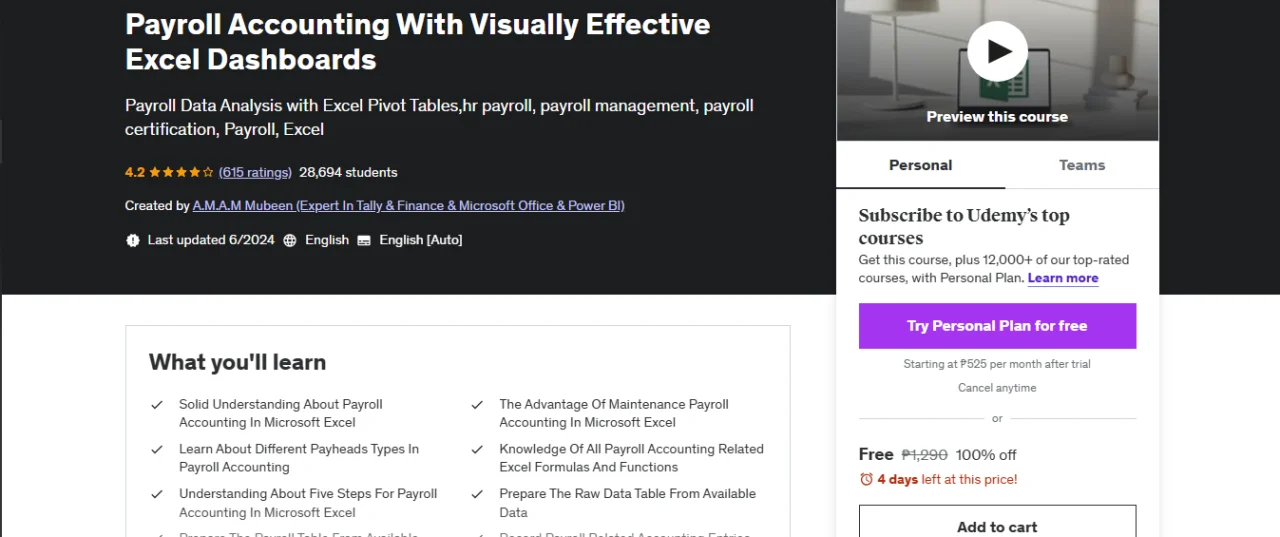Click the globe language icon
1280x537 pixels.
click(x=290, y=240)
